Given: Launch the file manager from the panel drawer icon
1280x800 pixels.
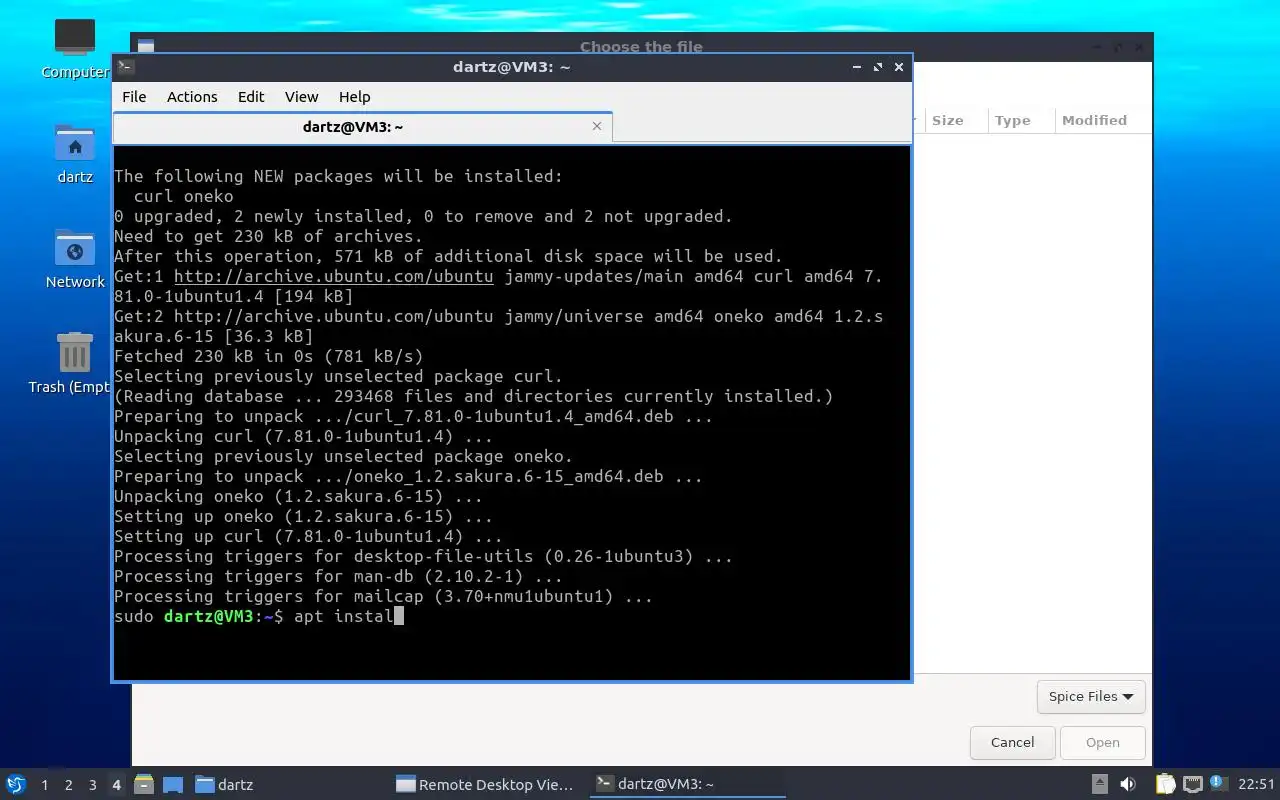Looking at the screenshot, I should click(143, 784).
